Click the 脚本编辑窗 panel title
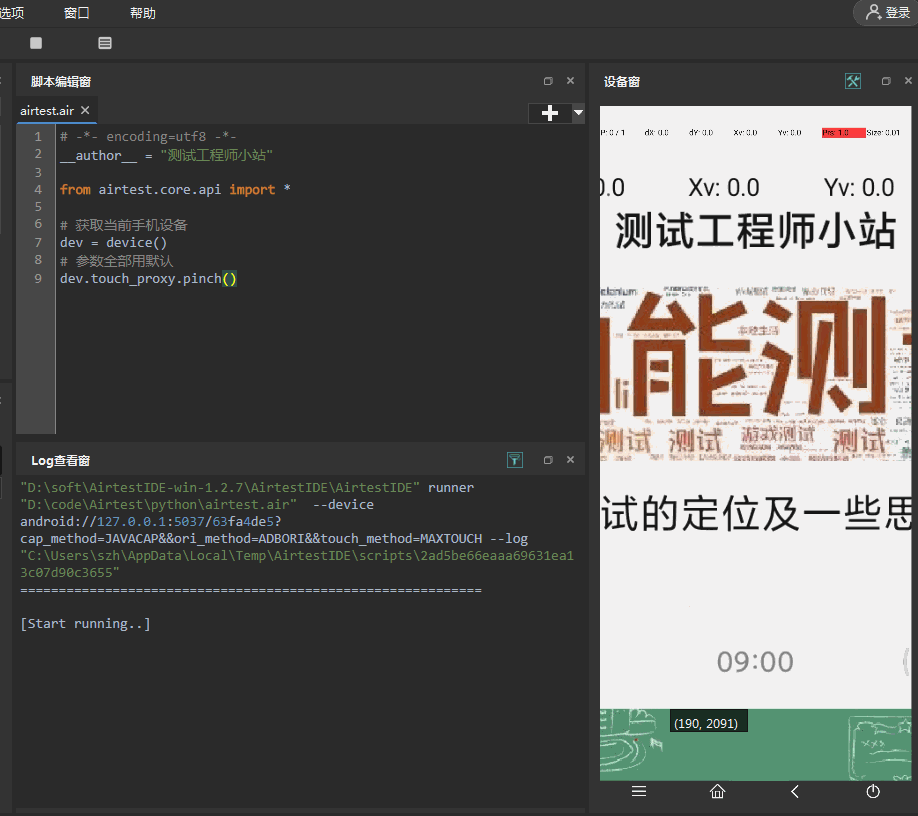 pyautogui.click(x=61, y=82)
